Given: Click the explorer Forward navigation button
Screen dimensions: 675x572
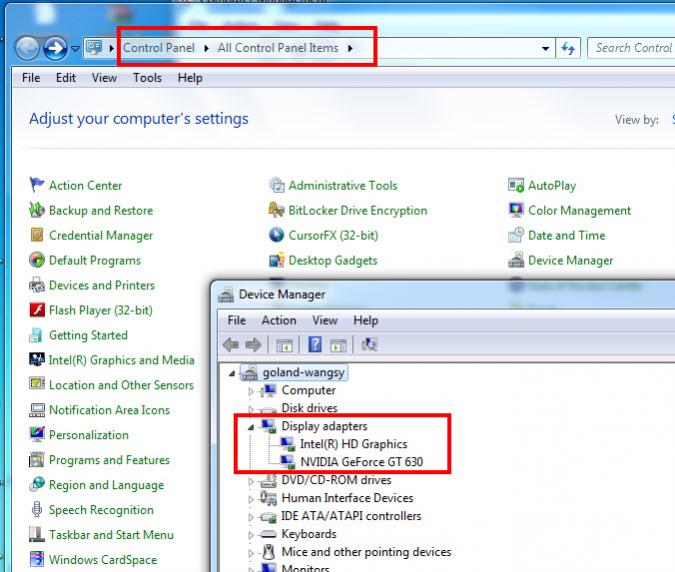Looking at the screenshot, I should click(x=55, y=48).
